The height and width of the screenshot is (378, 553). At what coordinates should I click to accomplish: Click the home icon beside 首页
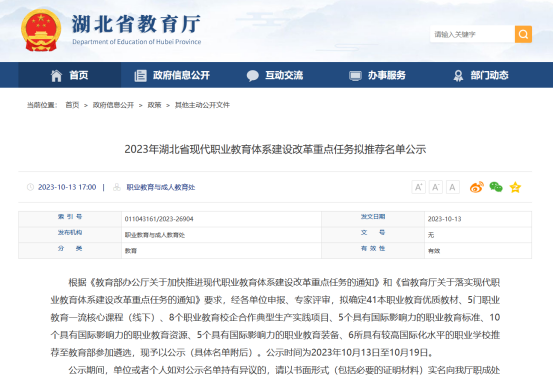click(56, 75)
